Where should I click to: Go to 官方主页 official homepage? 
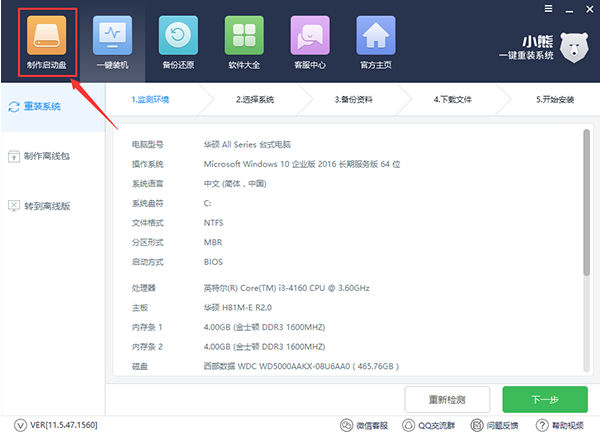376,42
